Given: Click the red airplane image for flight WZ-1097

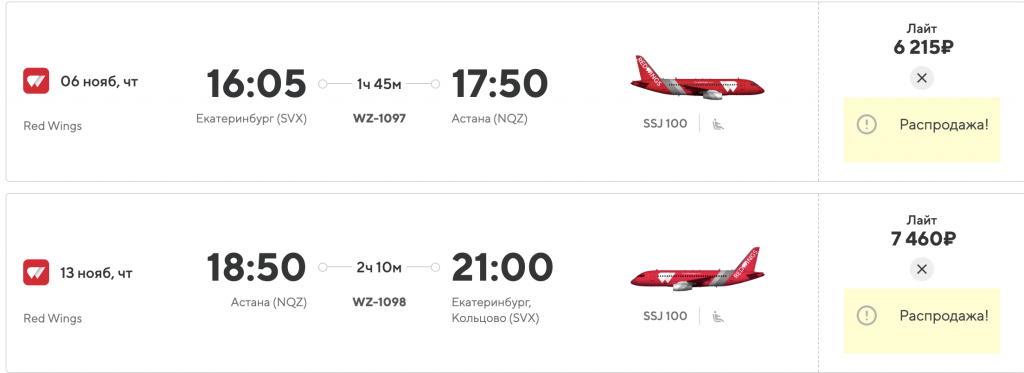Looking at the screenshot, I should pos(697,78).
